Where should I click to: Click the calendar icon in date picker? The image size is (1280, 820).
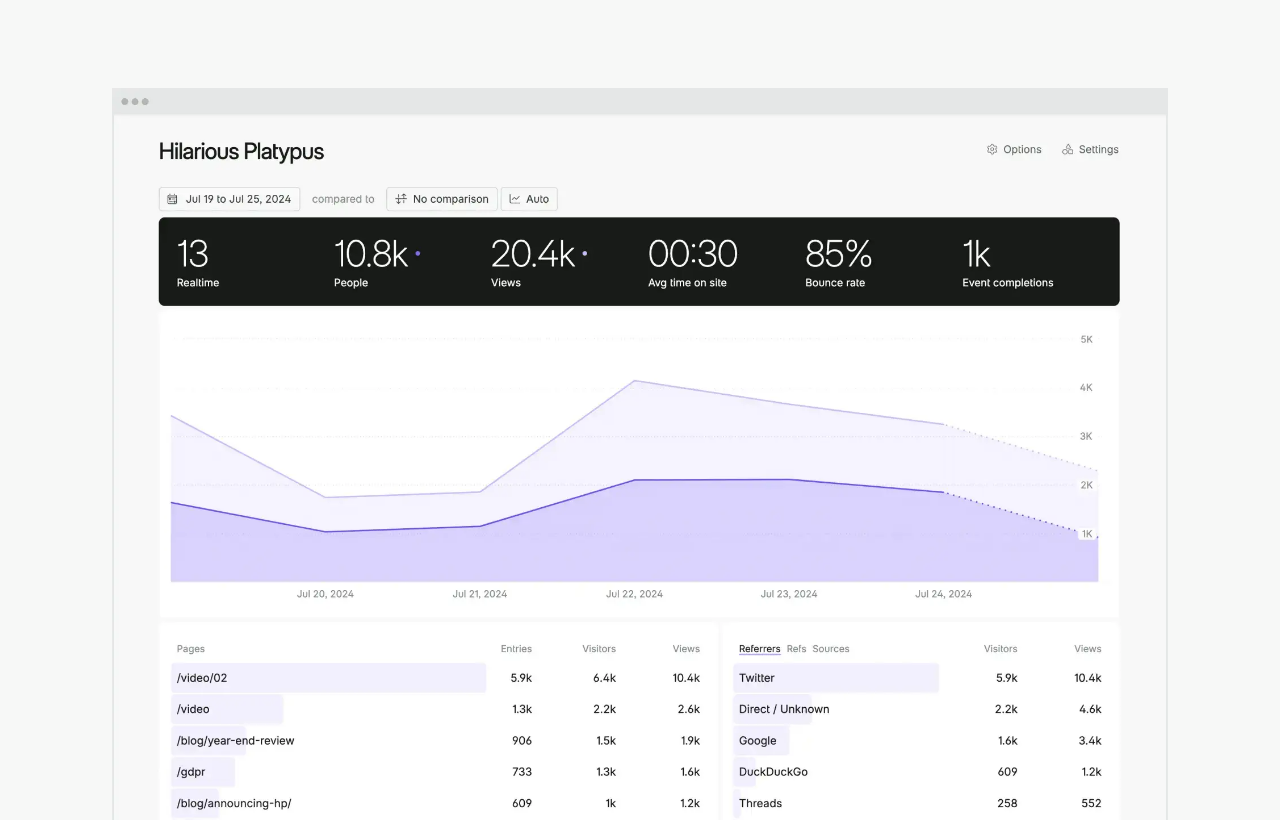pos(172,199)
